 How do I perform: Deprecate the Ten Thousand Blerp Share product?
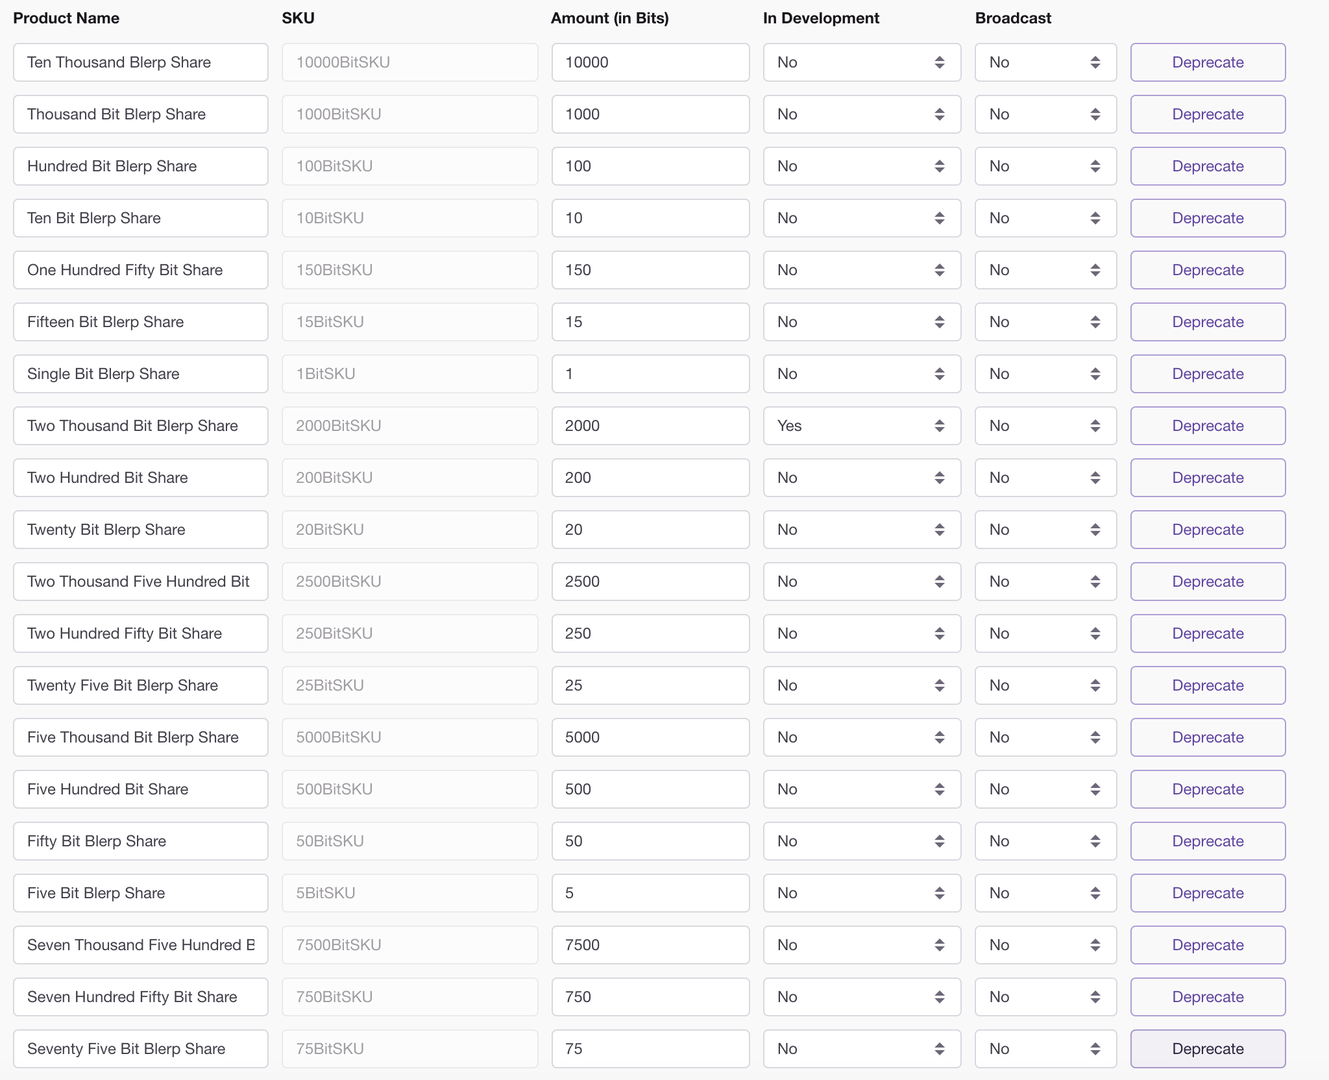coord(1207,62)
